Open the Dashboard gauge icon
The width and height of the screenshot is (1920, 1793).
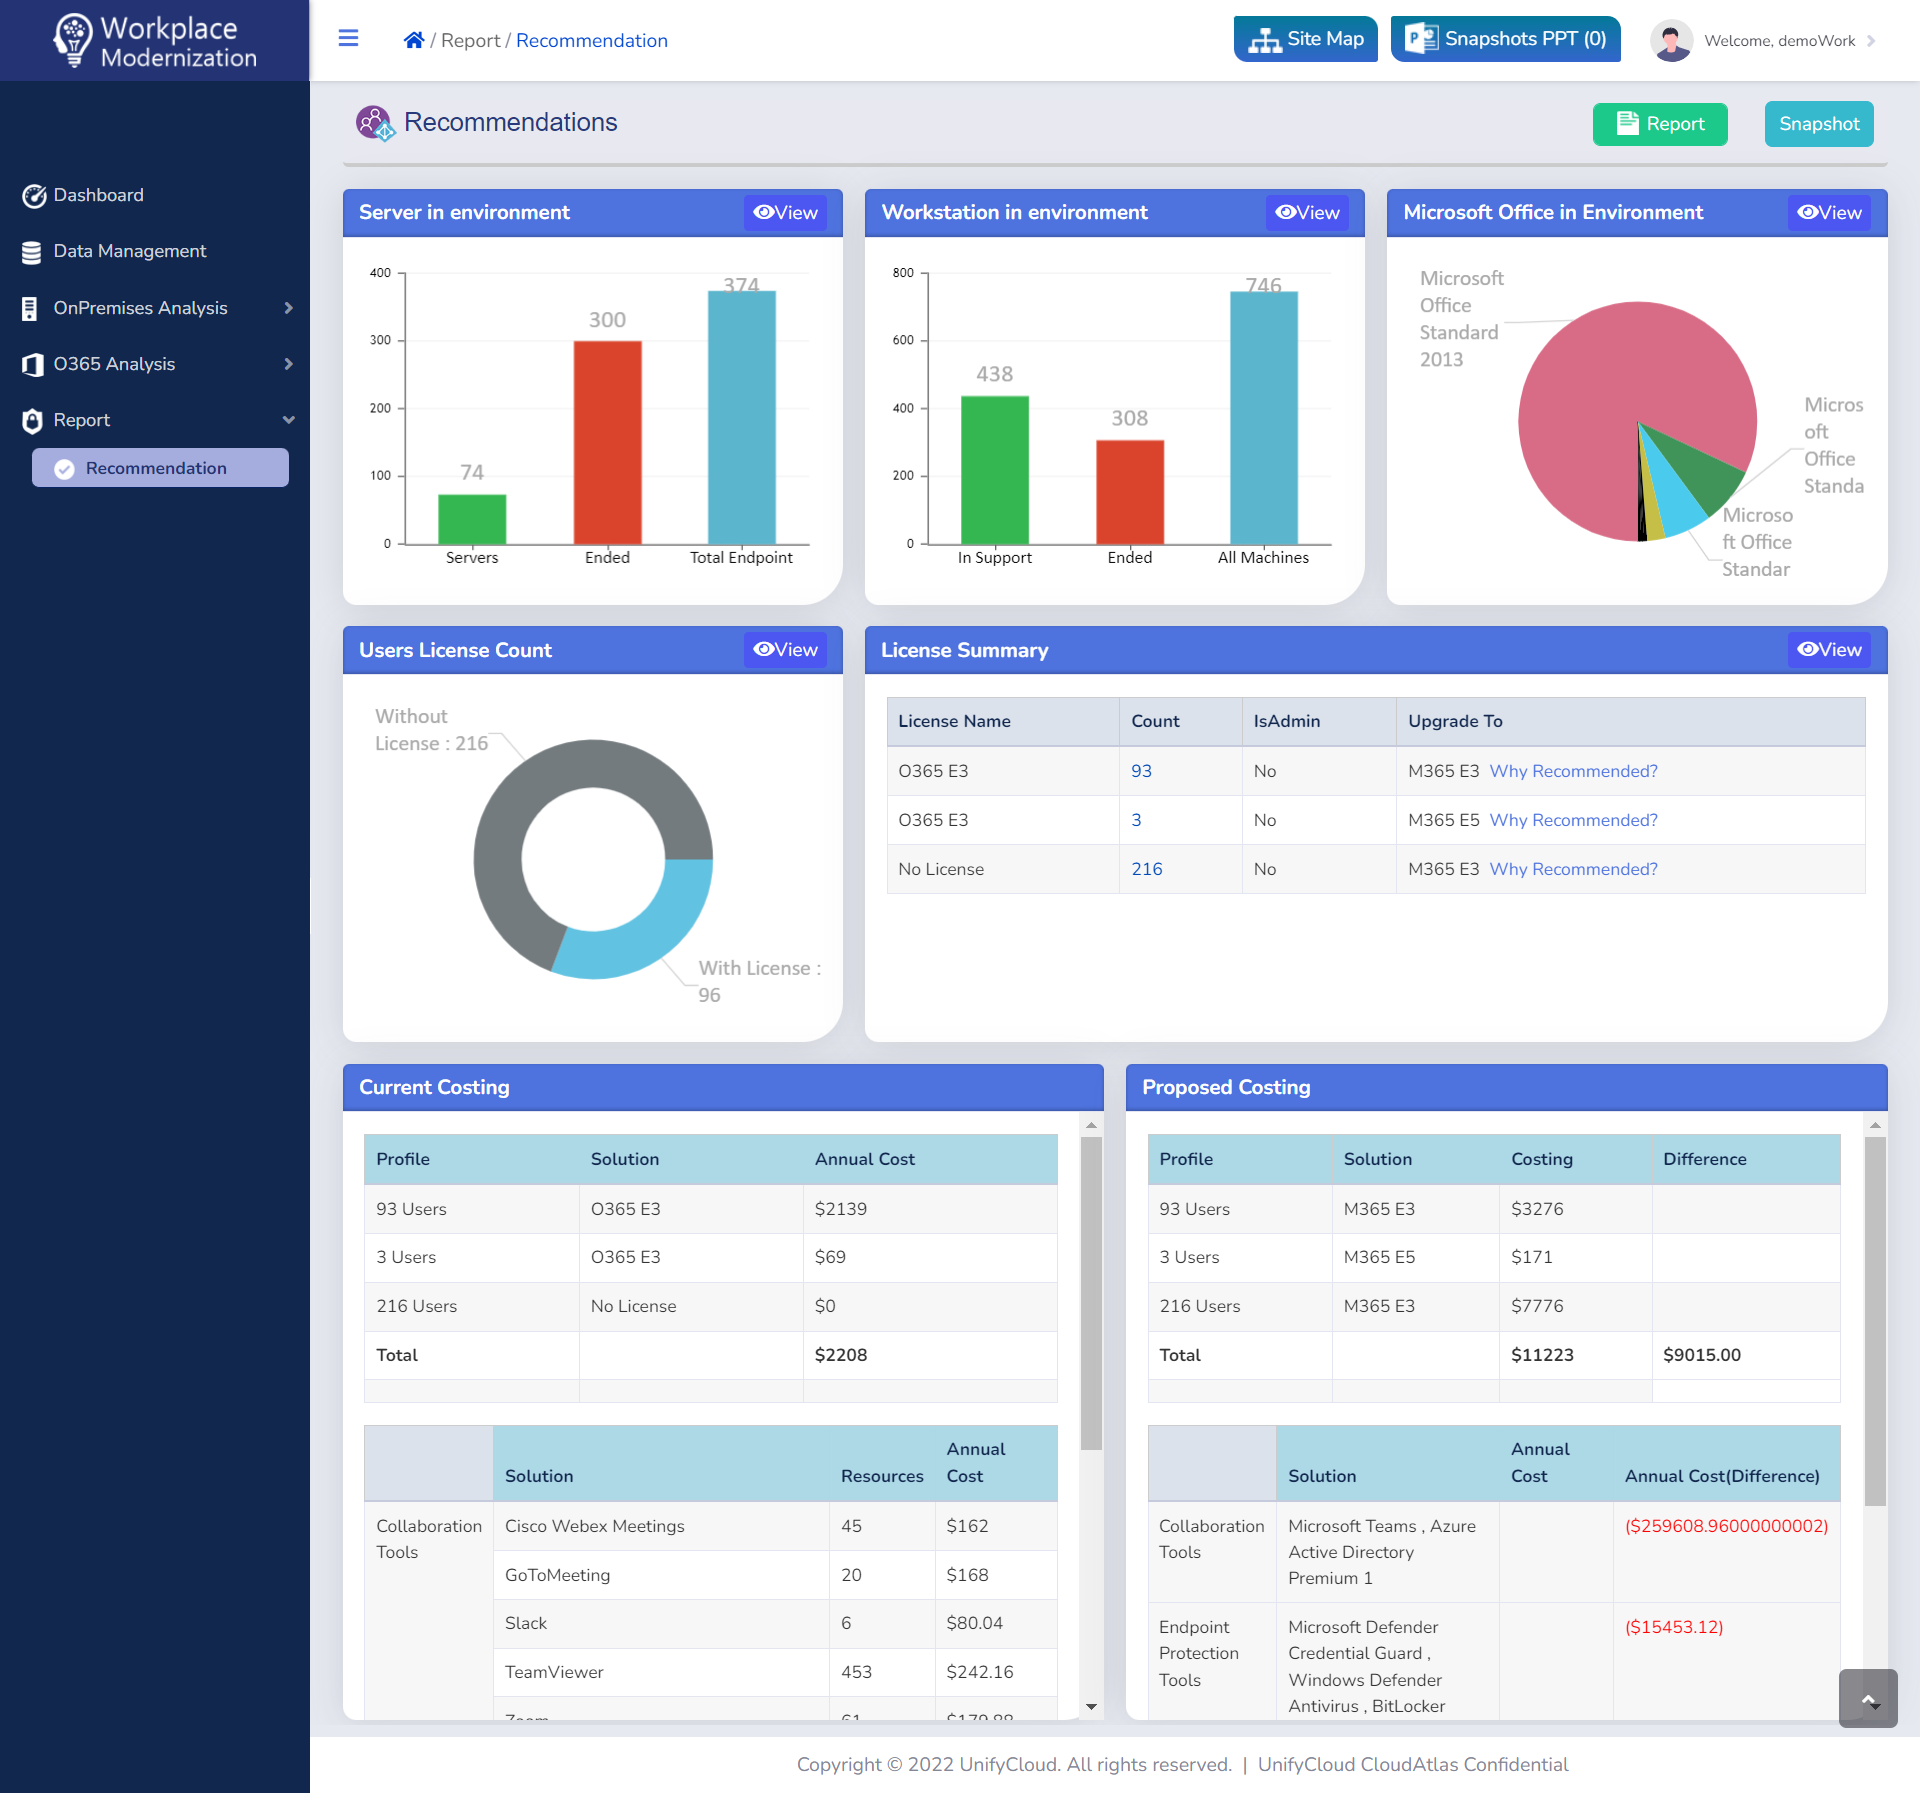[34, 196]
